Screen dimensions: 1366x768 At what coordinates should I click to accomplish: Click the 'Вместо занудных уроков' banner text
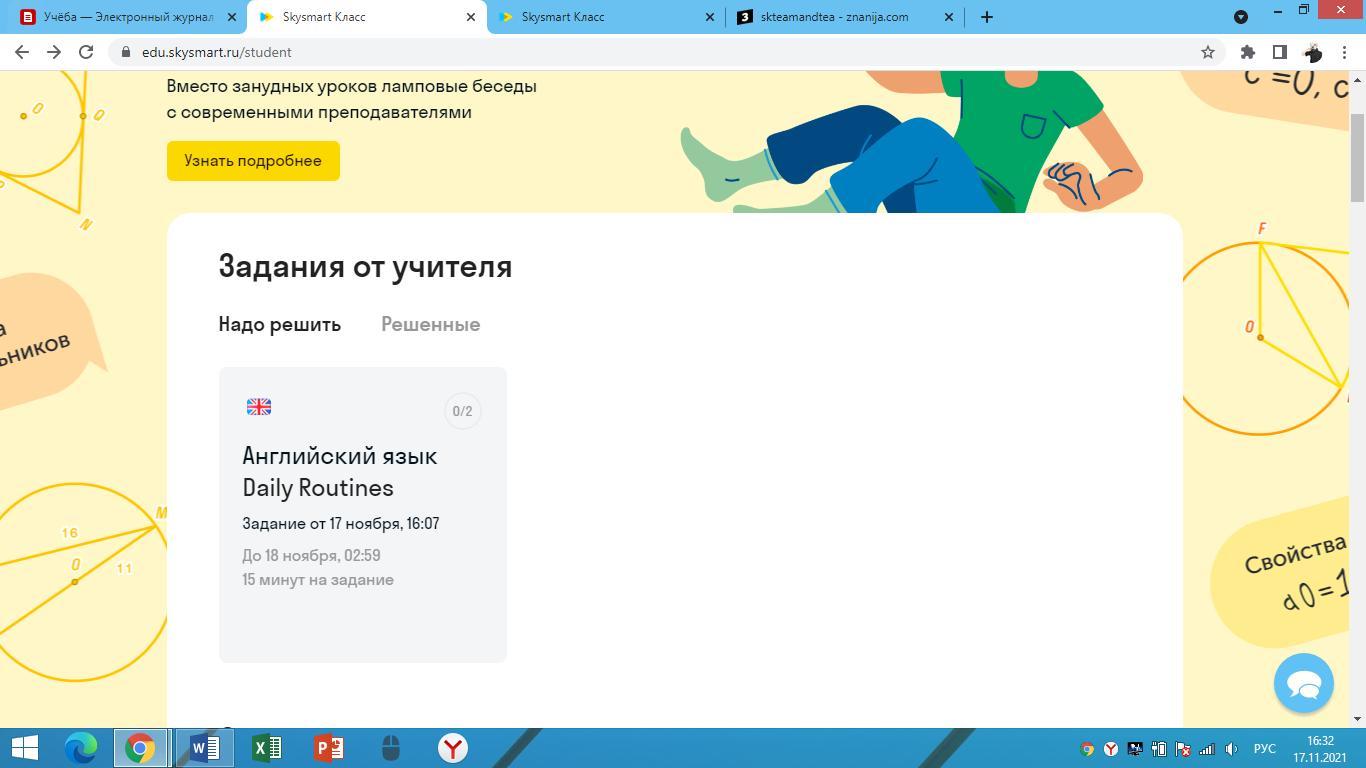coord(352,99)
